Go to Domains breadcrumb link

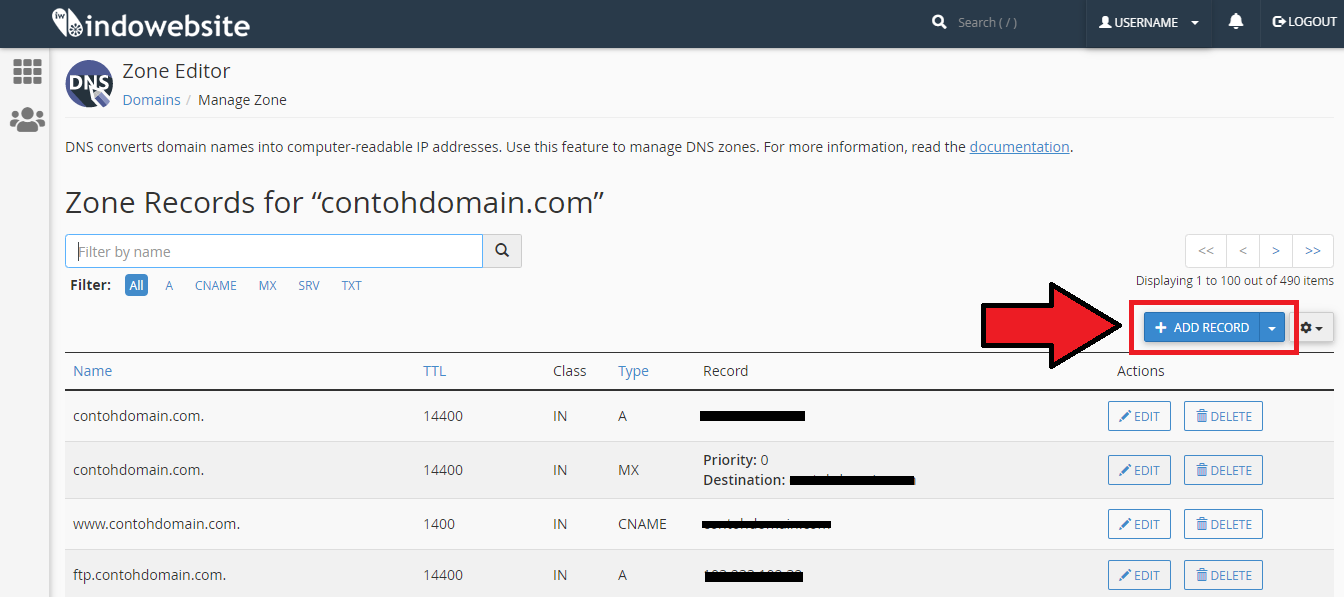[151, 100]
